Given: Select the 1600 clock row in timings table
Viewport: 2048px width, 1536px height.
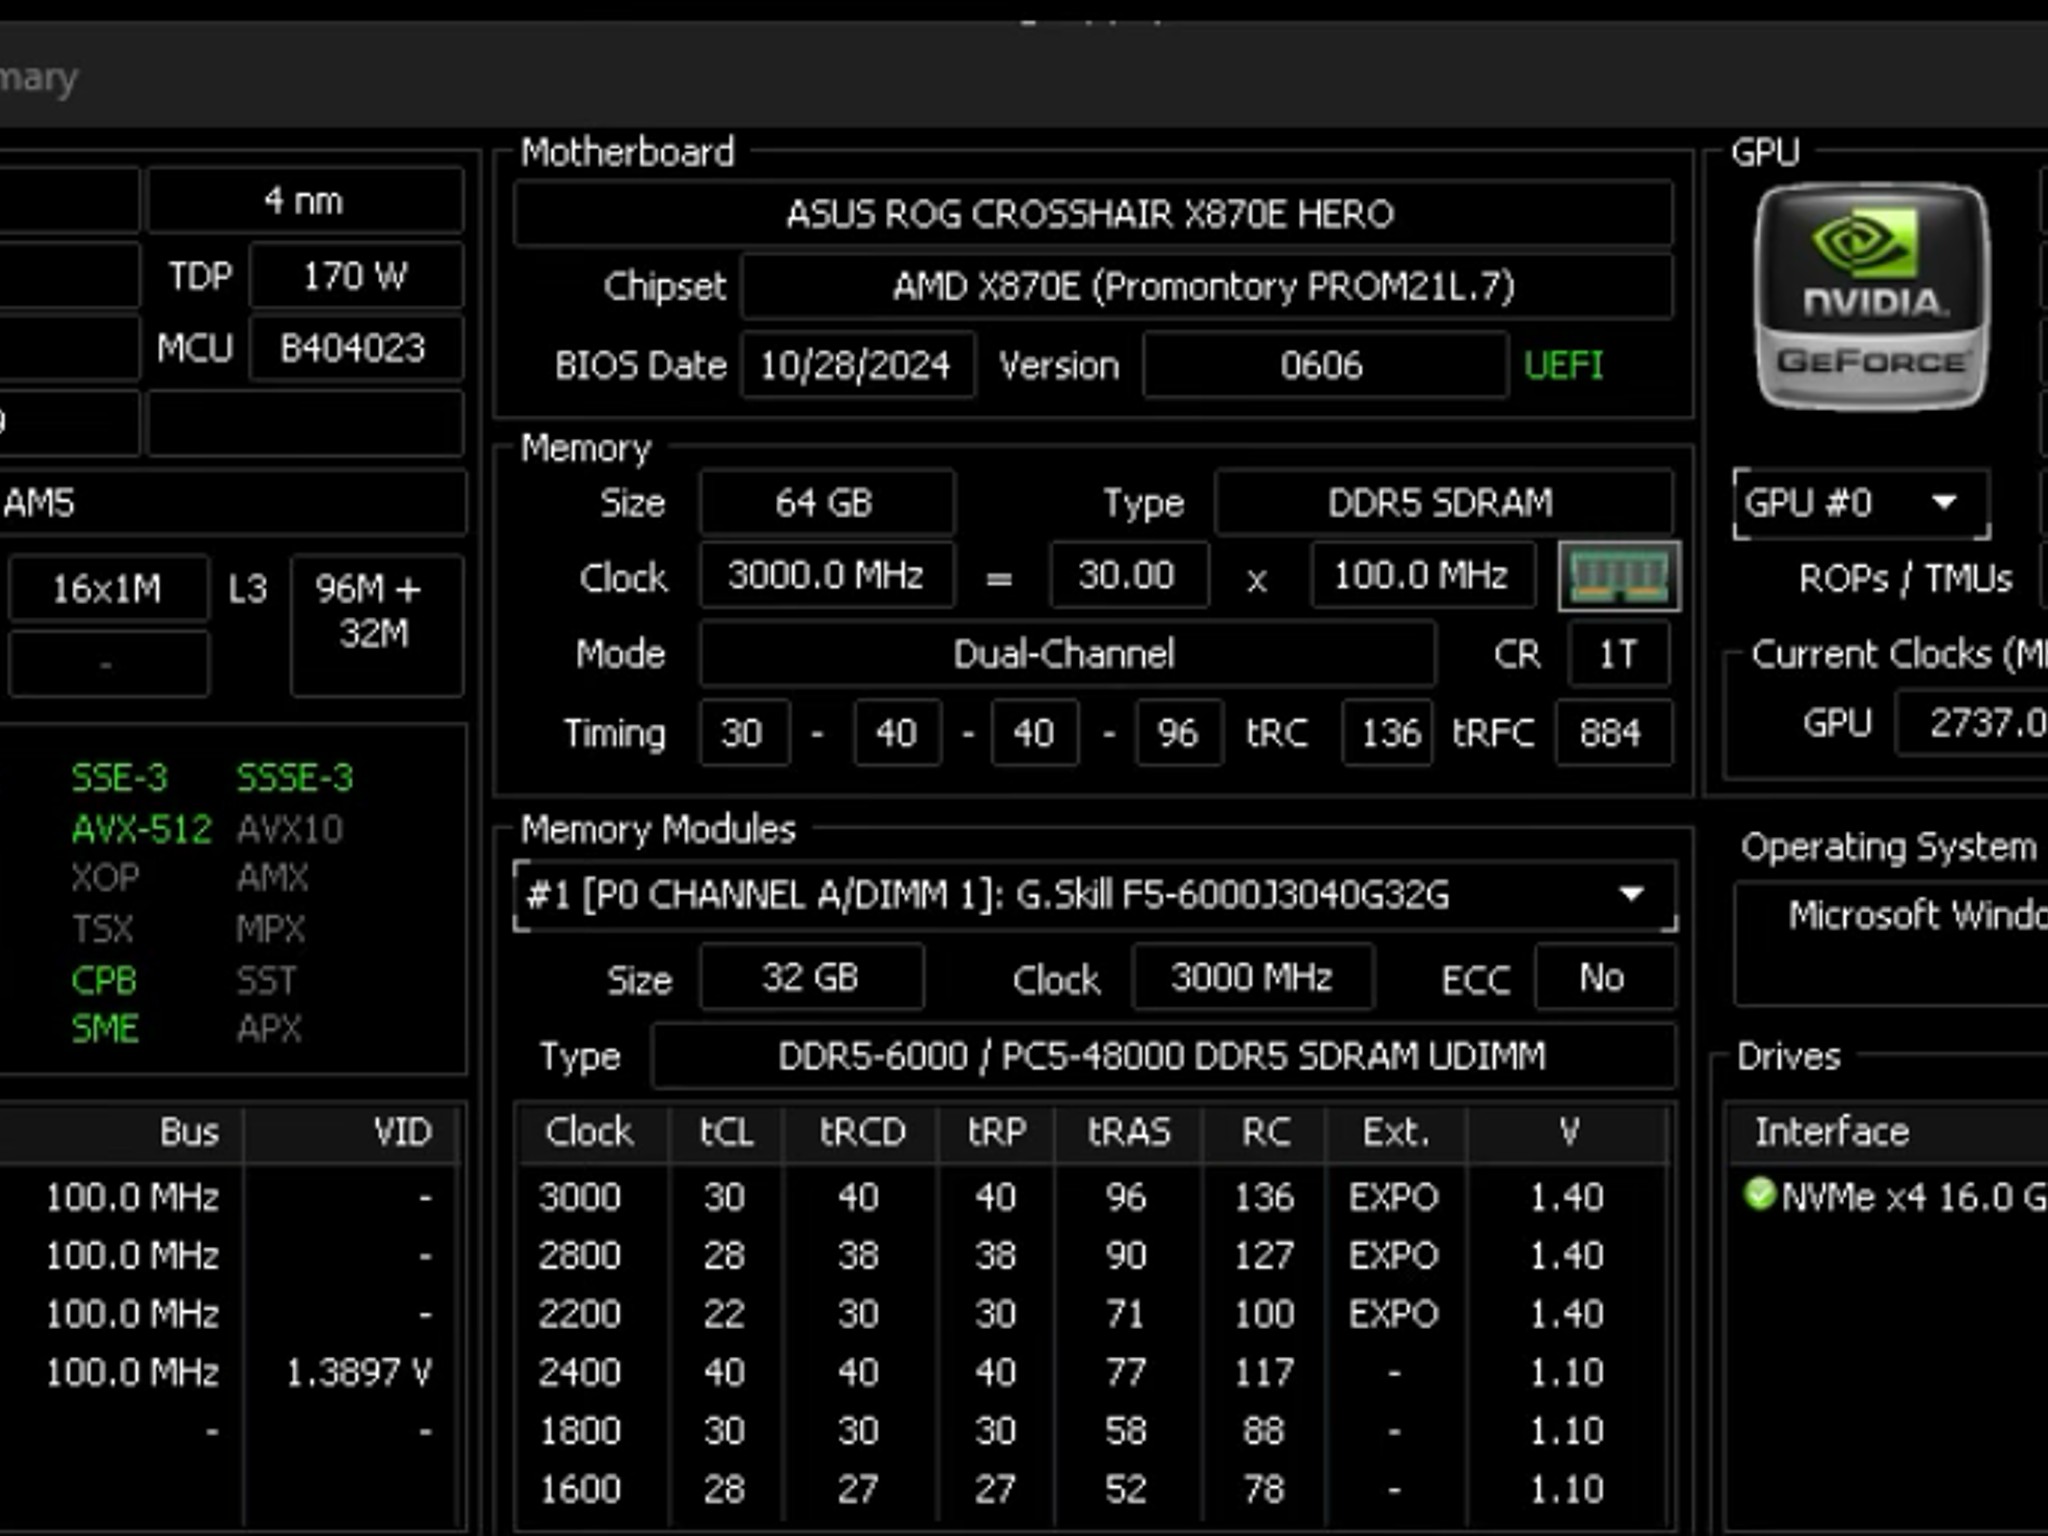Looking at the screenshot, I should coord(1094,1490).
